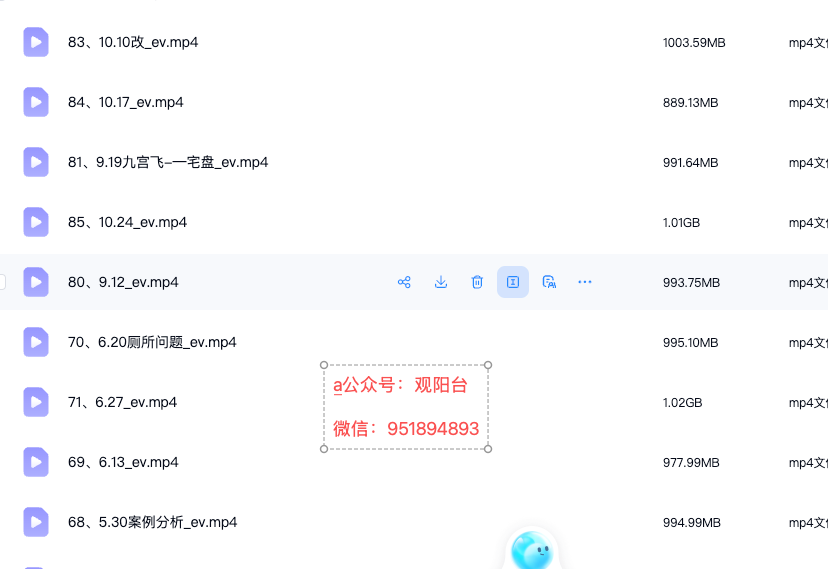Click the rename icon in hovered row
The height and width of the screenshot is (569, 828).
click(513, 282)
